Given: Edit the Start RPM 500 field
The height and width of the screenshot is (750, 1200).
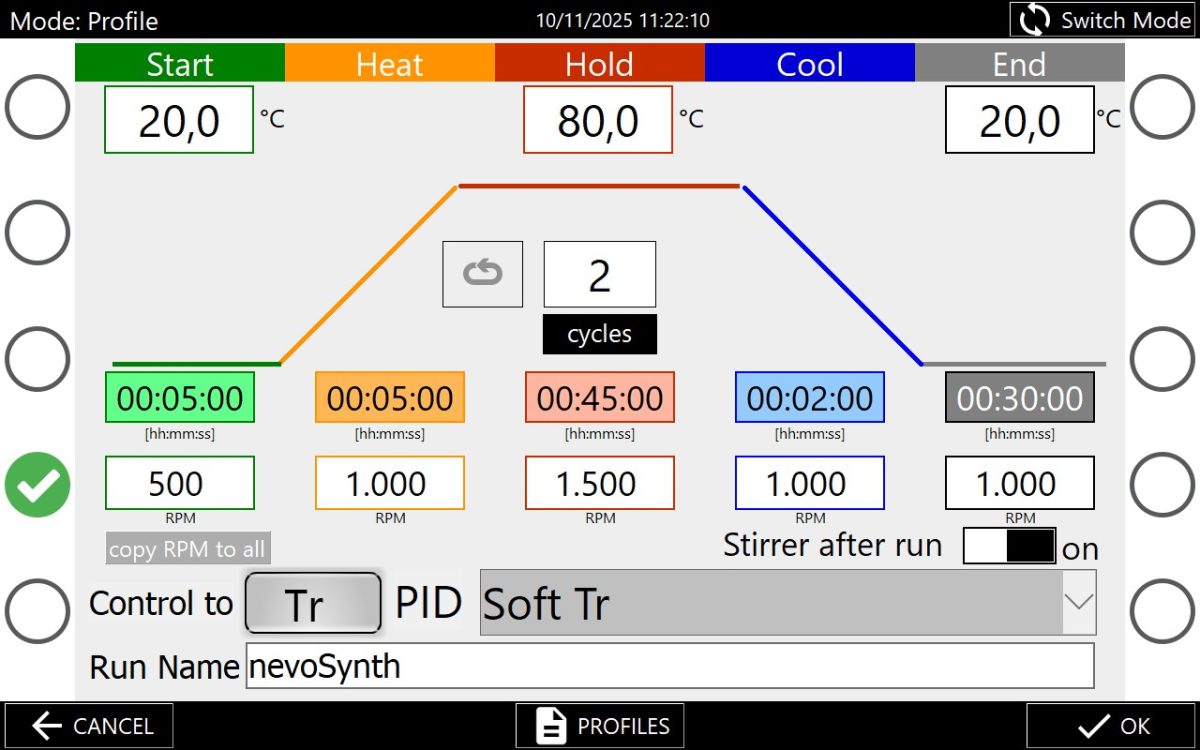Looking at the screenshot, I should pos(179,484).
